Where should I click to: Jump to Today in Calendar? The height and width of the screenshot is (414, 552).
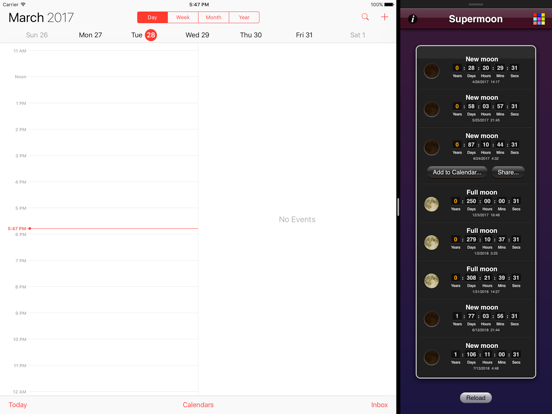point(18,405)
